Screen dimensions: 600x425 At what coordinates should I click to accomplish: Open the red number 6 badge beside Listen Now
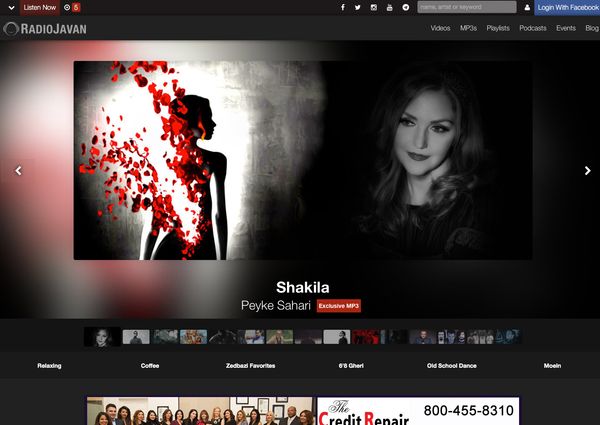[76, 7]
